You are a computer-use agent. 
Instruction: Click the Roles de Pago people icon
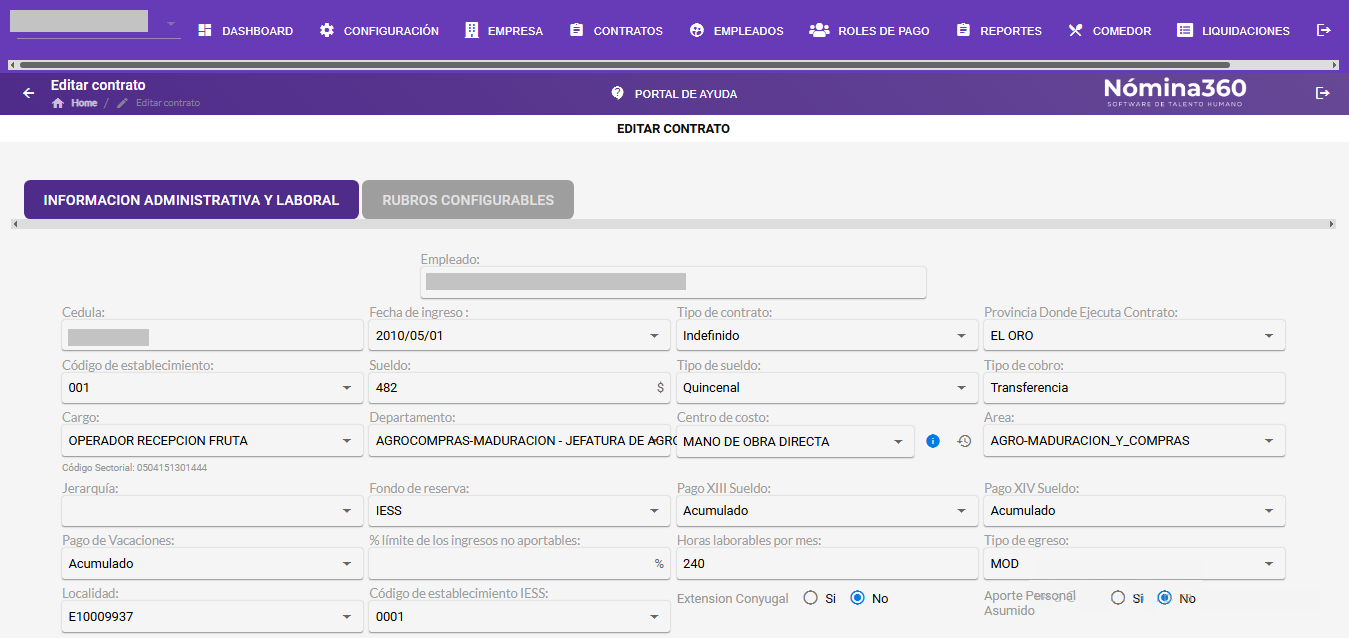pyautogui.click(x=819, y=31)
